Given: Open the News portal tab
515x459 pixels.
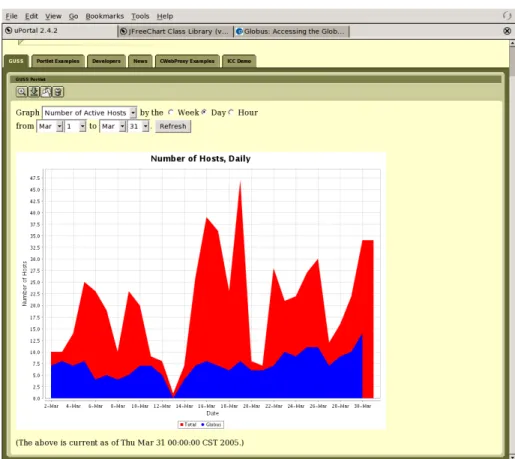Looking at the screenshot, I should [140, 61].
